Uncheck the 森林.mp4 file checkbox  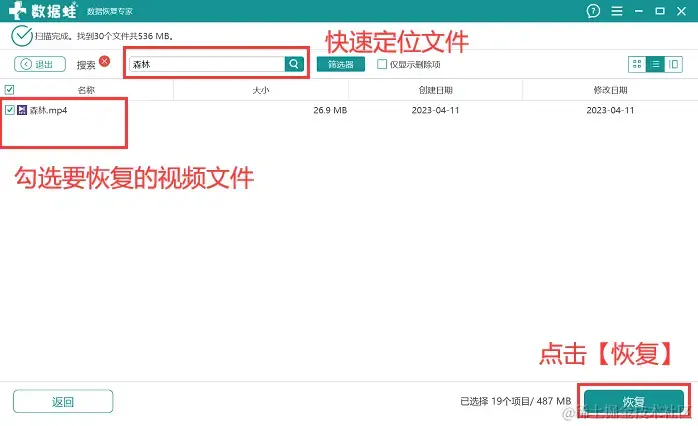10,110
